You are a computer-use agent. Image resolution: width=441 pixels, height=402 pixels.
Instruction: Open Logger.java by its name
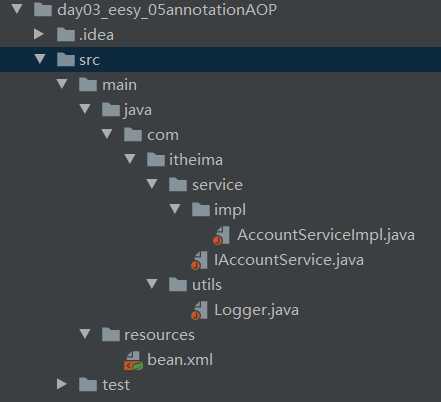[256, 310]
